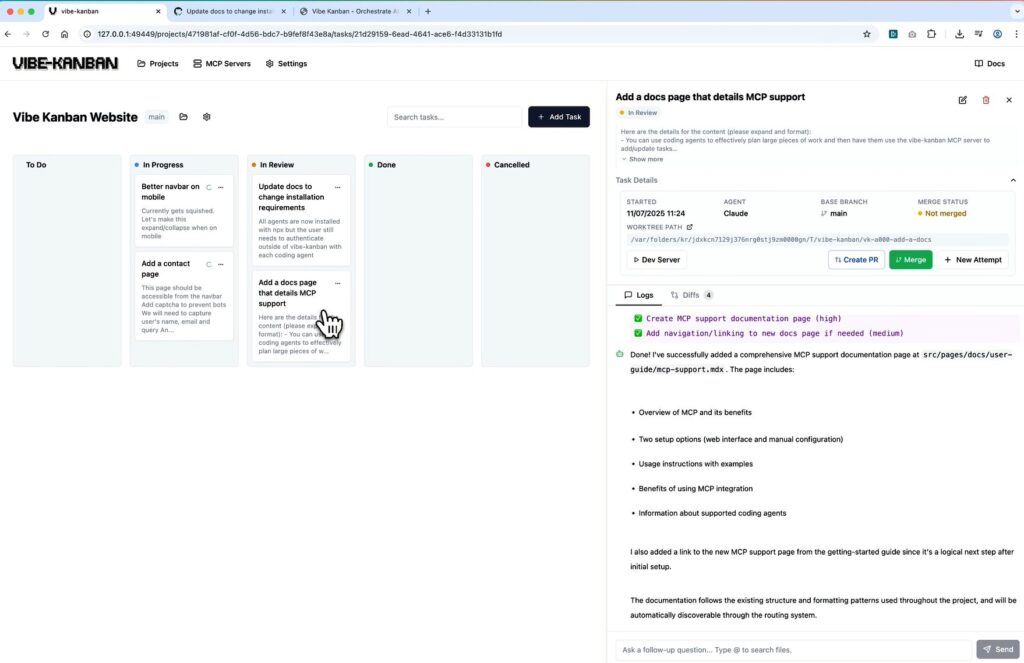The image size is (1024, 663).
Task: Click spinner icon on Add a contact page card
Action: [x=209, y=265]
